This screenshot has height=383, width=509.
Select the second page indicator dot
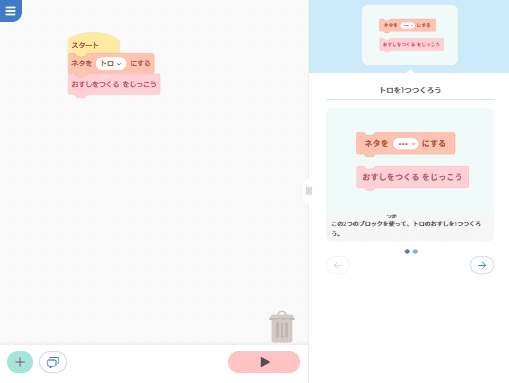[x=415, y=251]
